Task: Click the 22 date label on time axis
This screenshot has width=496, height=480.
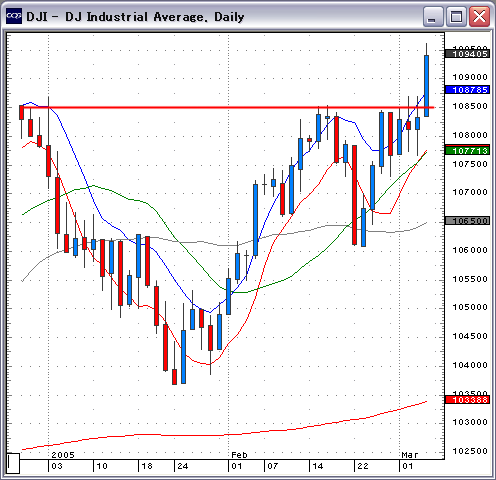Action: [x=363, y=466]
